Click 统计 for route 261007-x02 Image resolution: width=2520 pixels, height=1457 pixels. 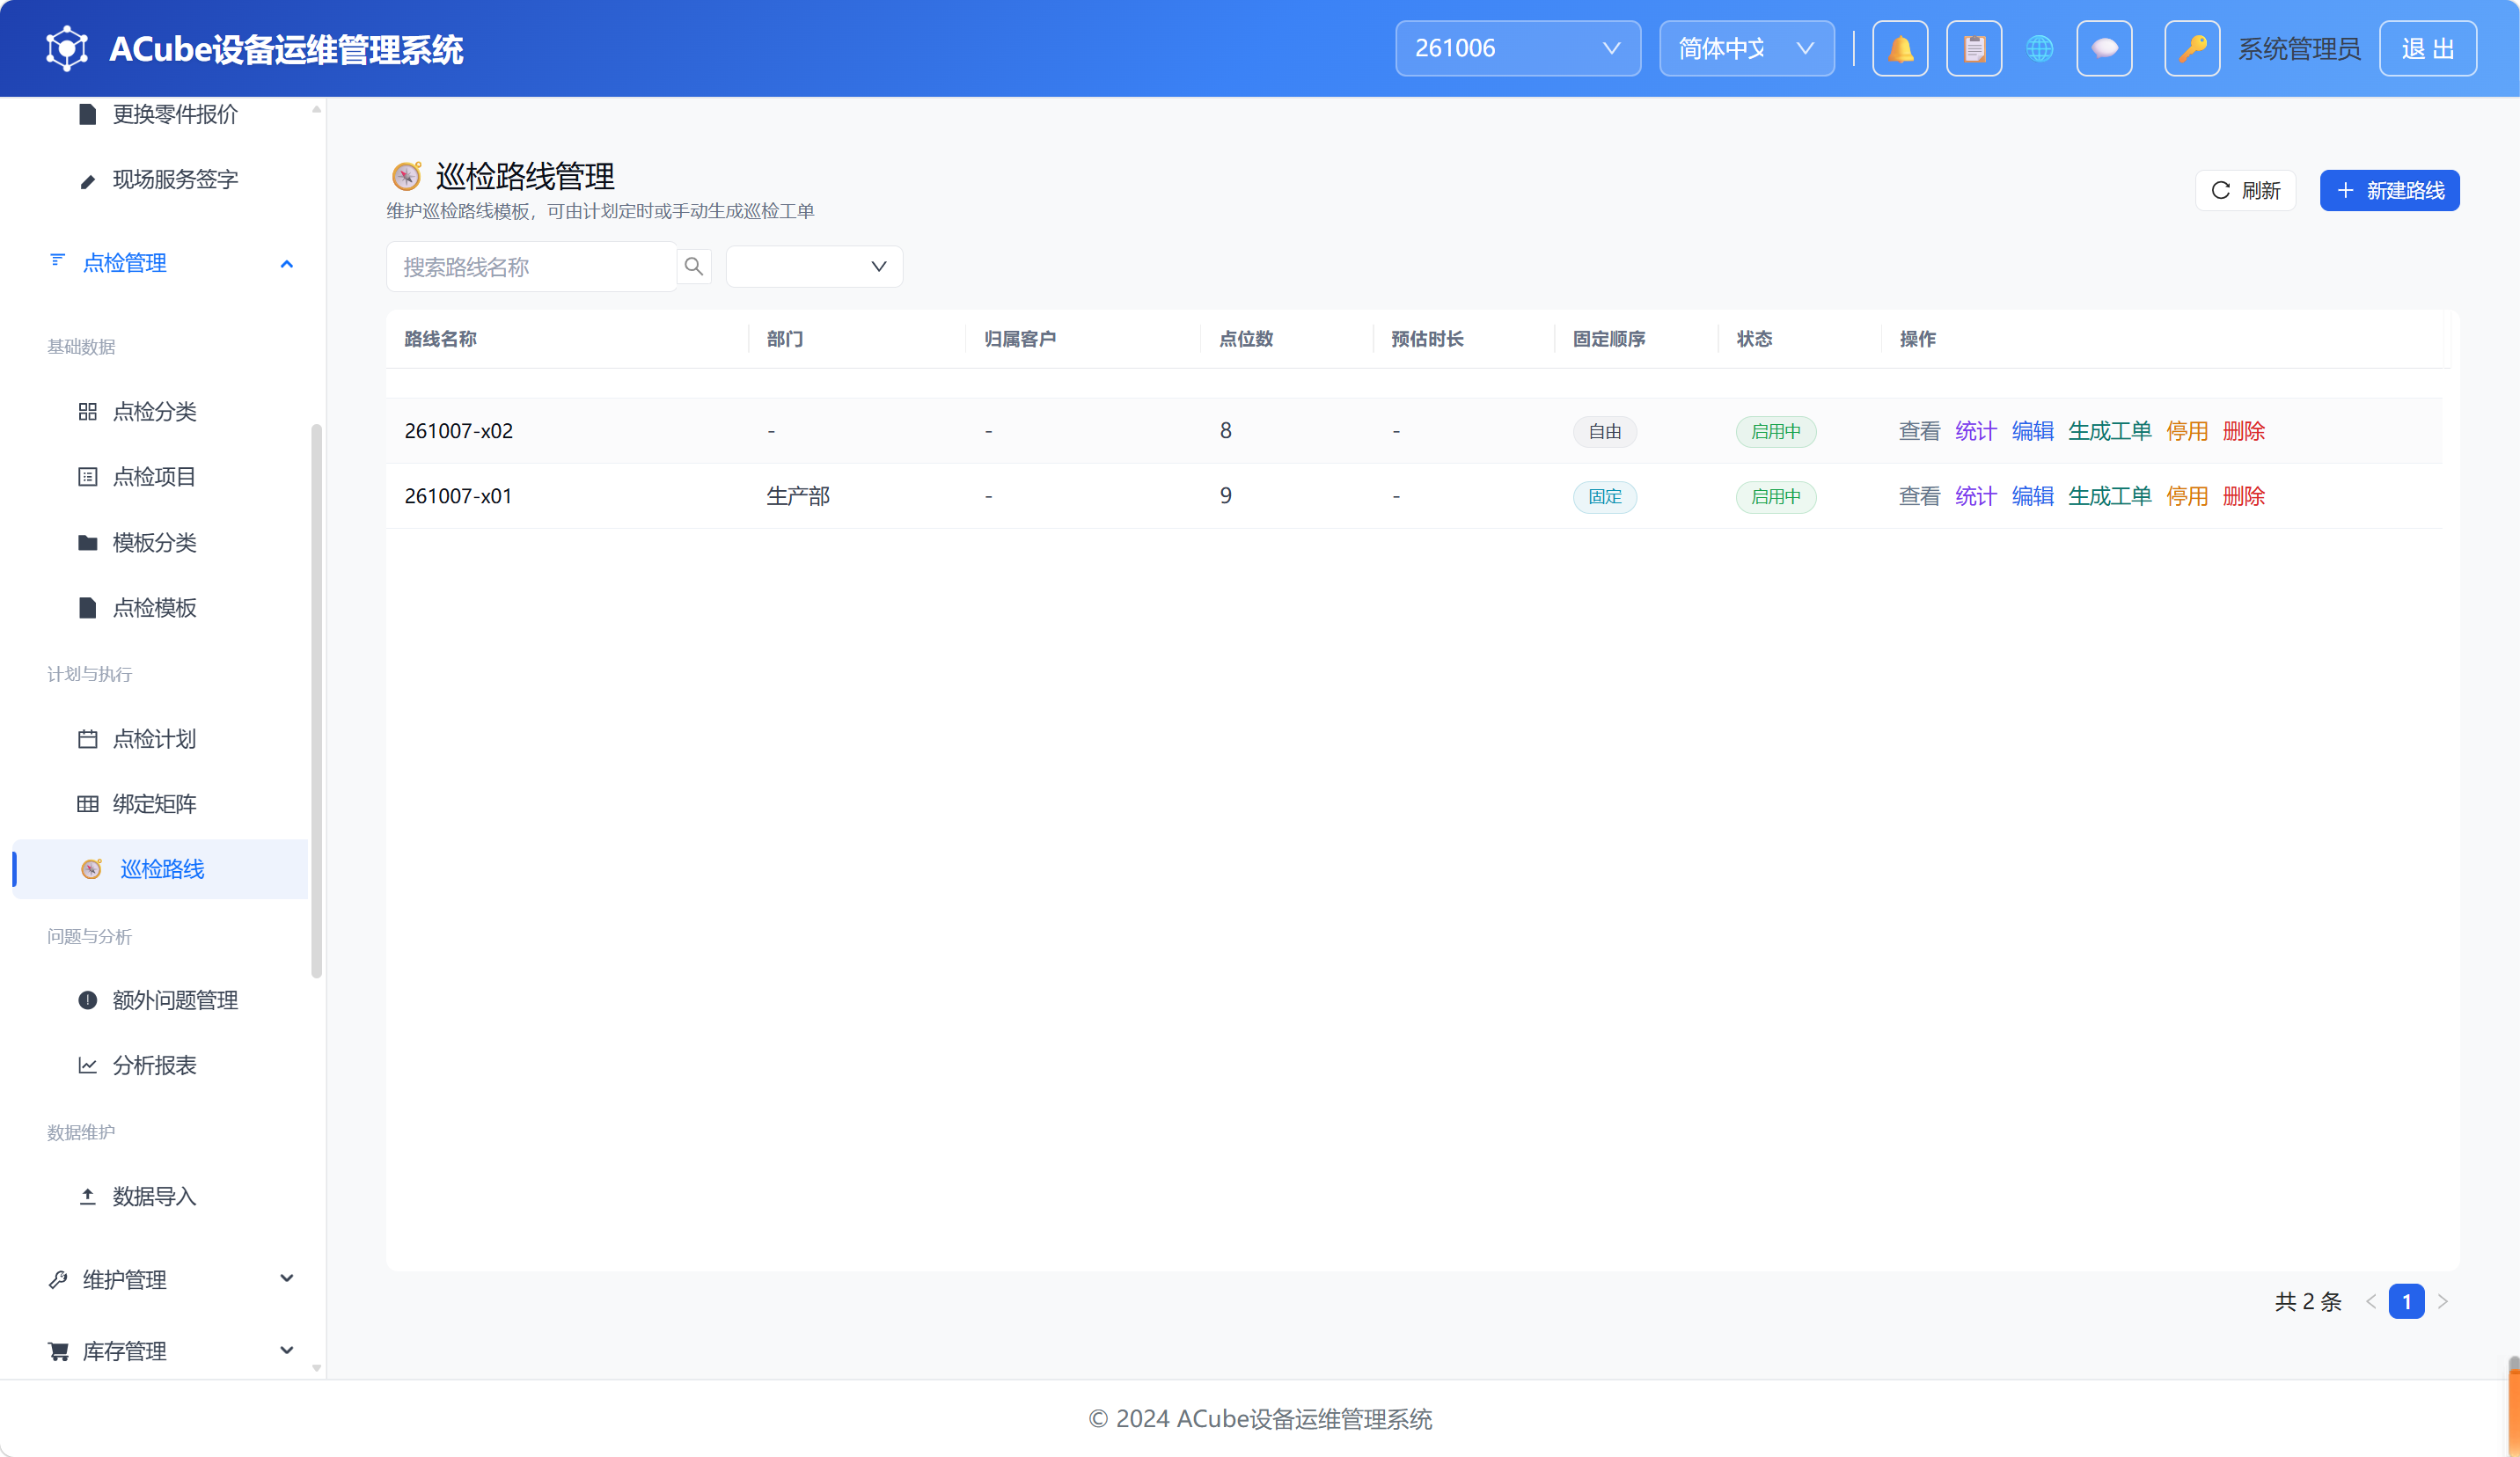(x=1975, y=431)
